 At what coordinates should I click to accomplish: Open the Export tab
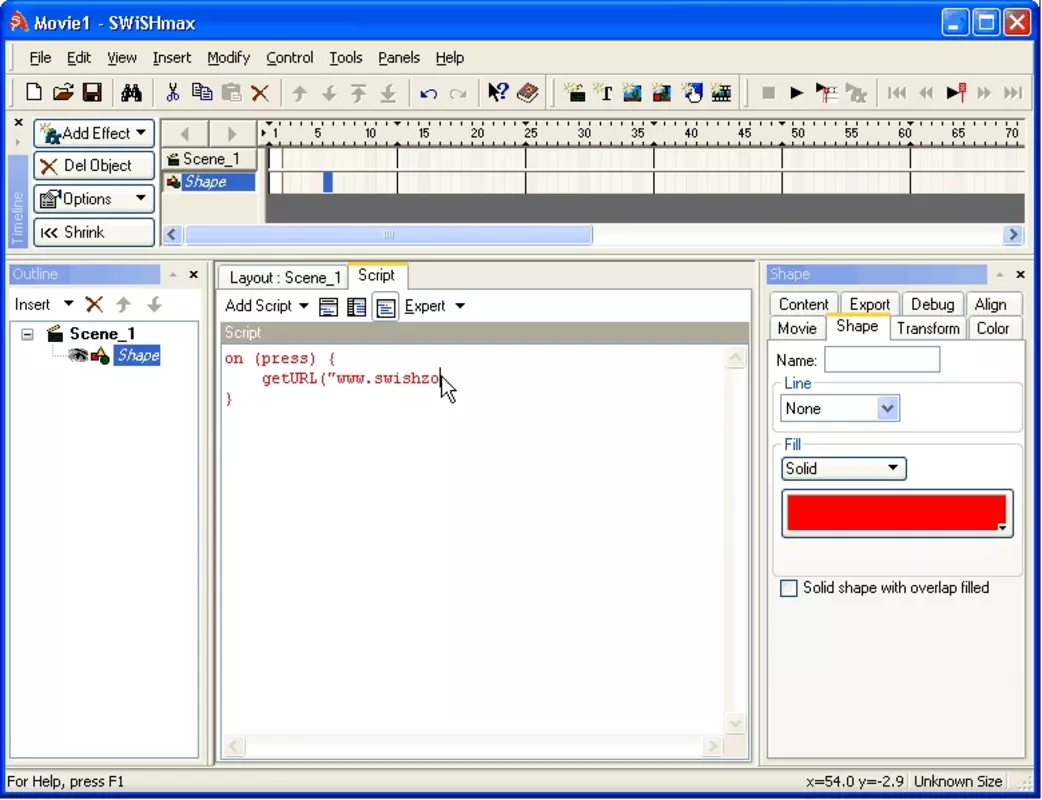(869, 304)
